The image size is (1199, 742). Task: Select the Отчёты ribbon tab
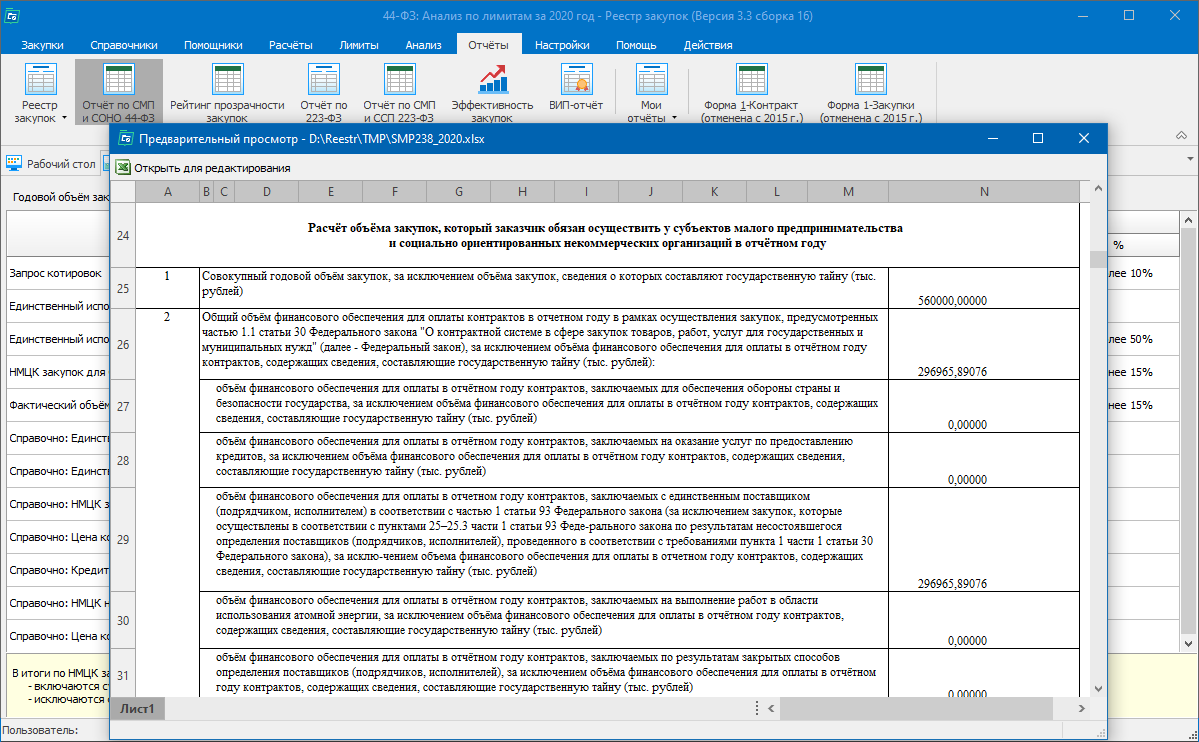489,44
